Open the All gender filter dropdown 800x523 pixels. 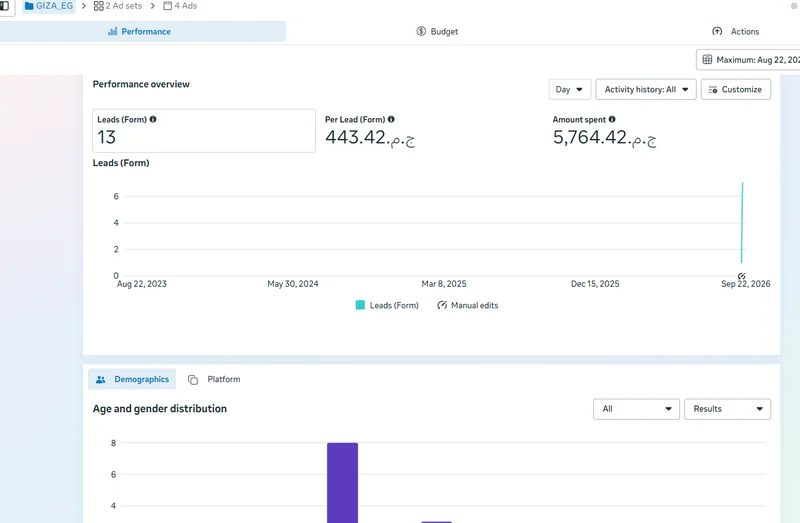click(636, 409)
